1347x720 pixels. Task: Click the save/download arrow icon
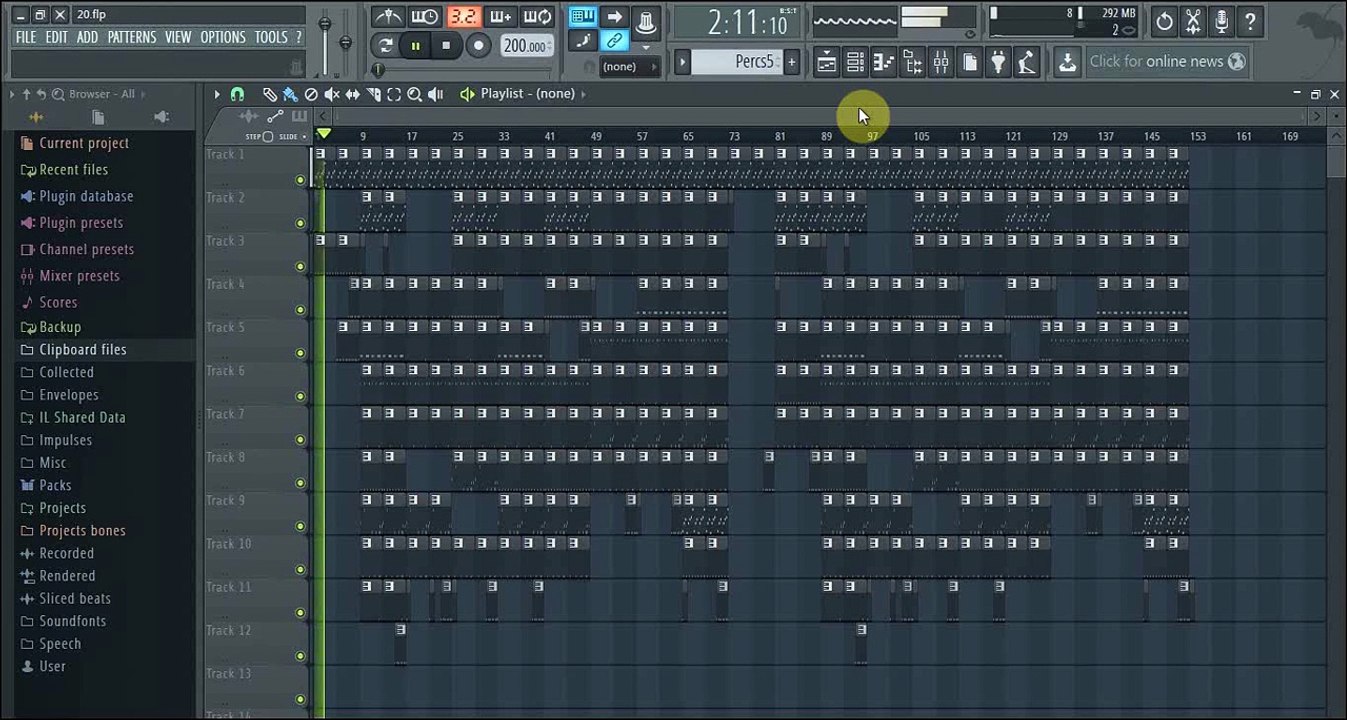click(x=1067, y=62)
